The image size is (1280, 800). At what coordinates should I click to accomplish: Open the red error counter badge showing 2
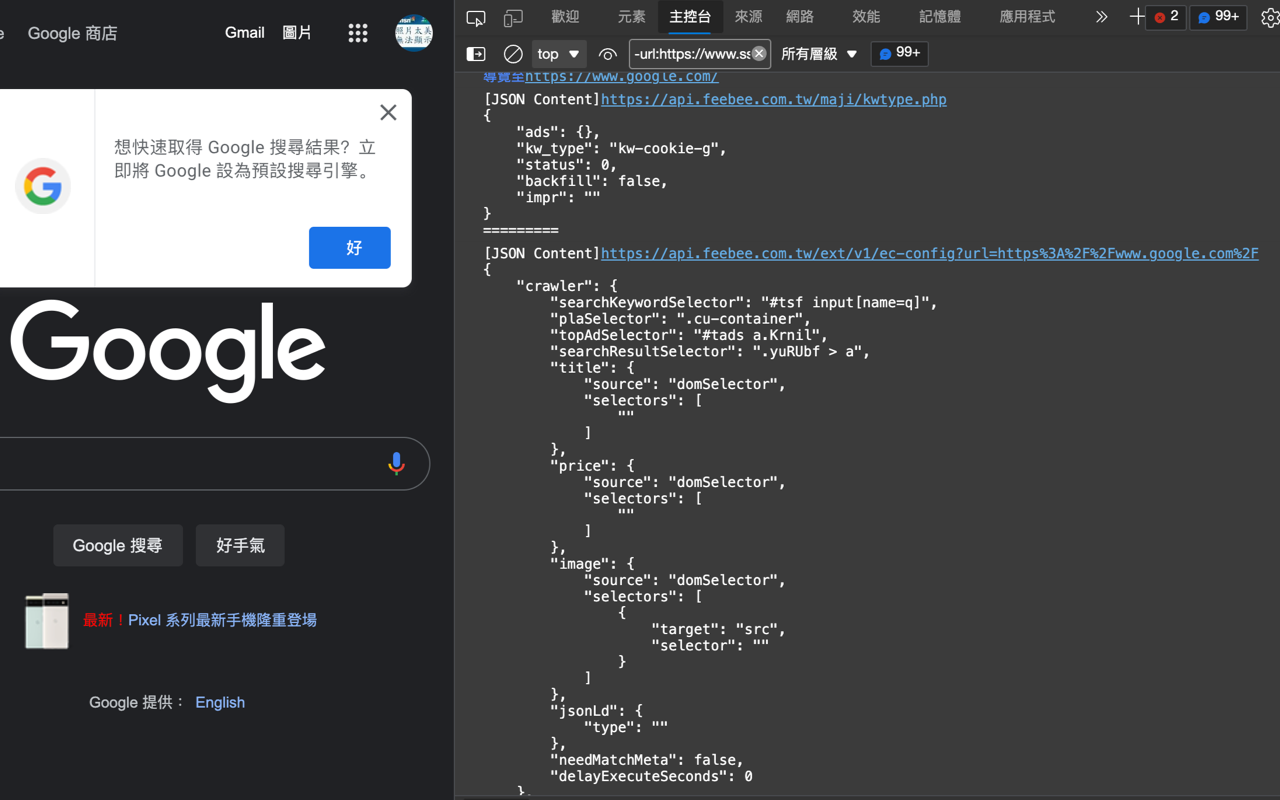pyautogui.click(x=1165, y=17)
